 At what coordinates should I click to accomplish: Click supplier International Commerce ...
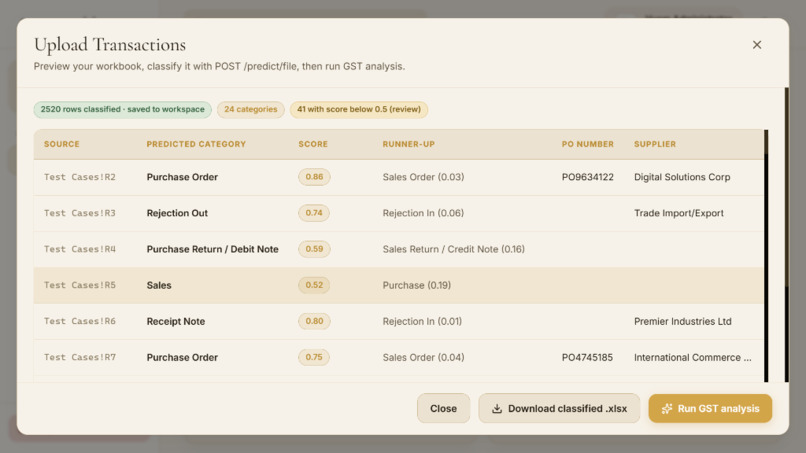692,357
